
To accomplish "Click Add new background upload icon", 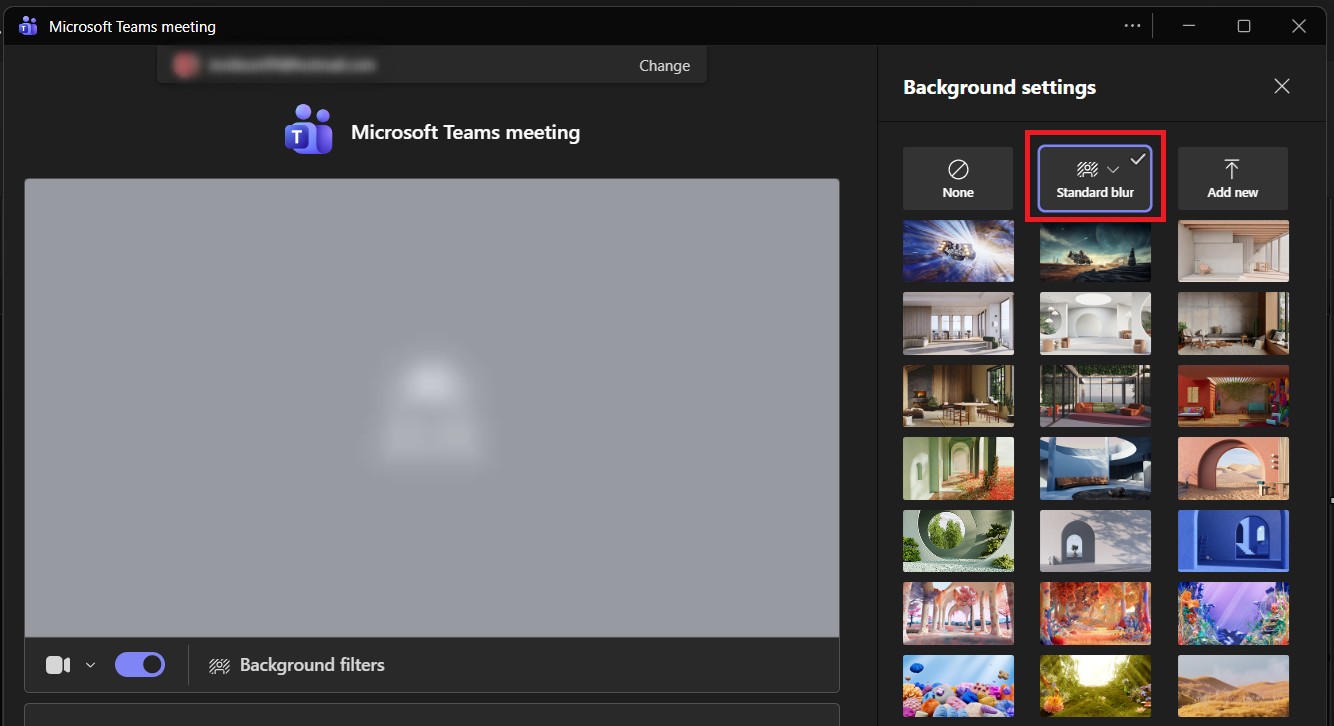I will point(1232,169).
